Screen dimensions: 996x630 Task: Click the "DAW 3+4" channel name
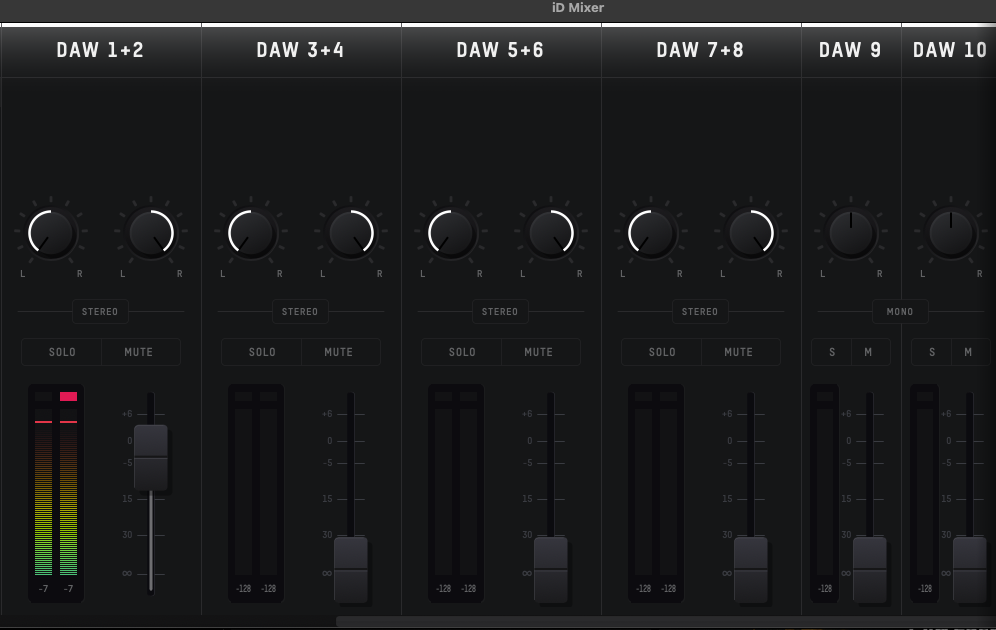click(x=300, y=50)
